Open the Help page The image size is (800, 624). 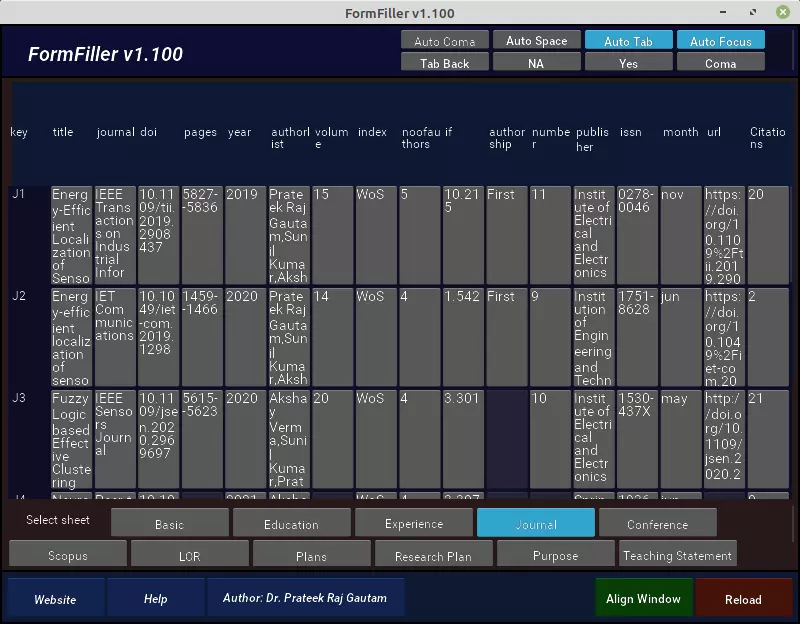(x=156, y=598)
